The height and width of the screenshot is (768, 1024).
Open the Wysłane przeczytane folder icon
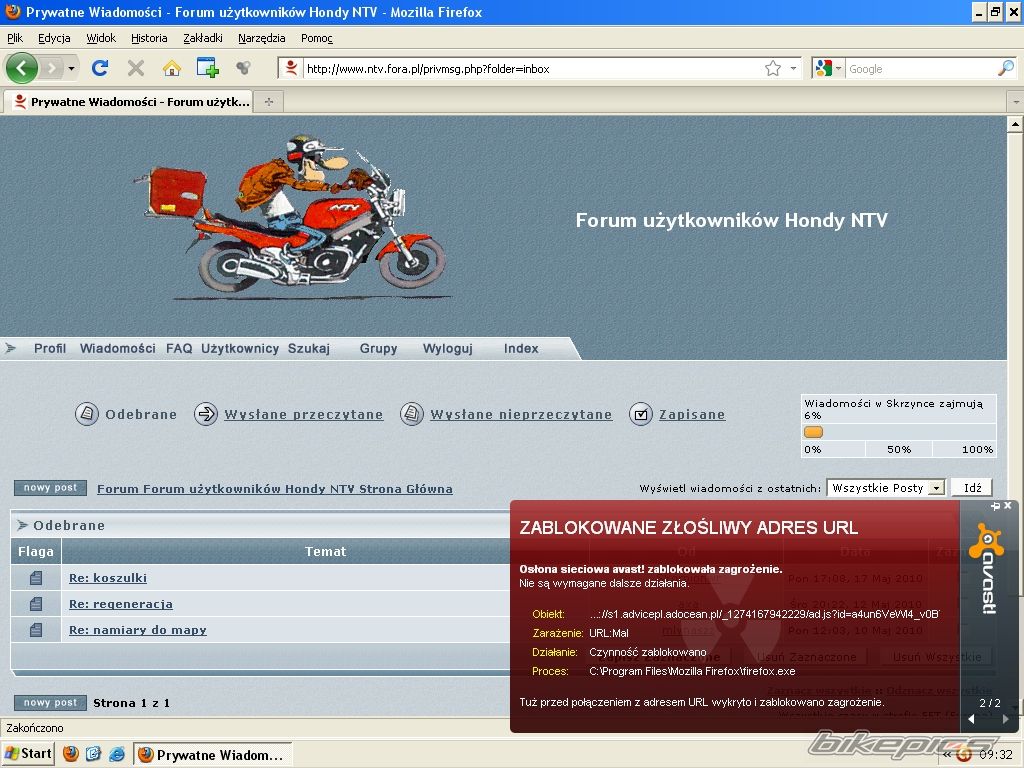[x=206, y=414]
